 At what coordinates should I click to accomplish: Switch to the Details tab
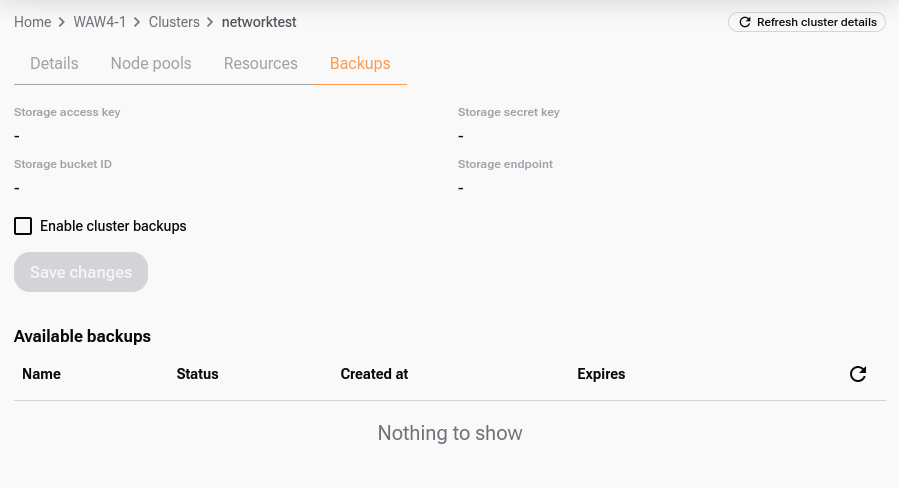54,63
